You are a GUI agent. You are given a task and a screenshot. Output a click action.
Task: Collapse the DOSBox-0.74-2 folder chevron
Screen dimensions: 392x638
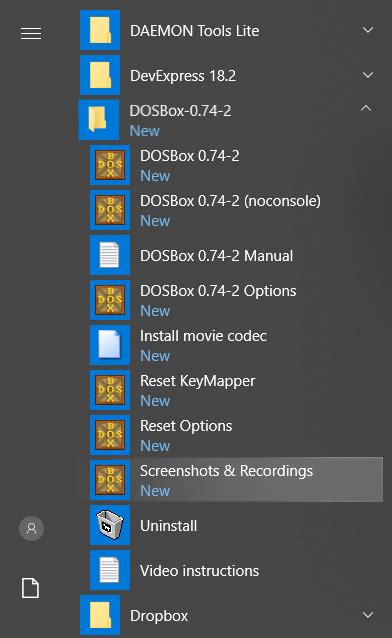coord(366,108)
